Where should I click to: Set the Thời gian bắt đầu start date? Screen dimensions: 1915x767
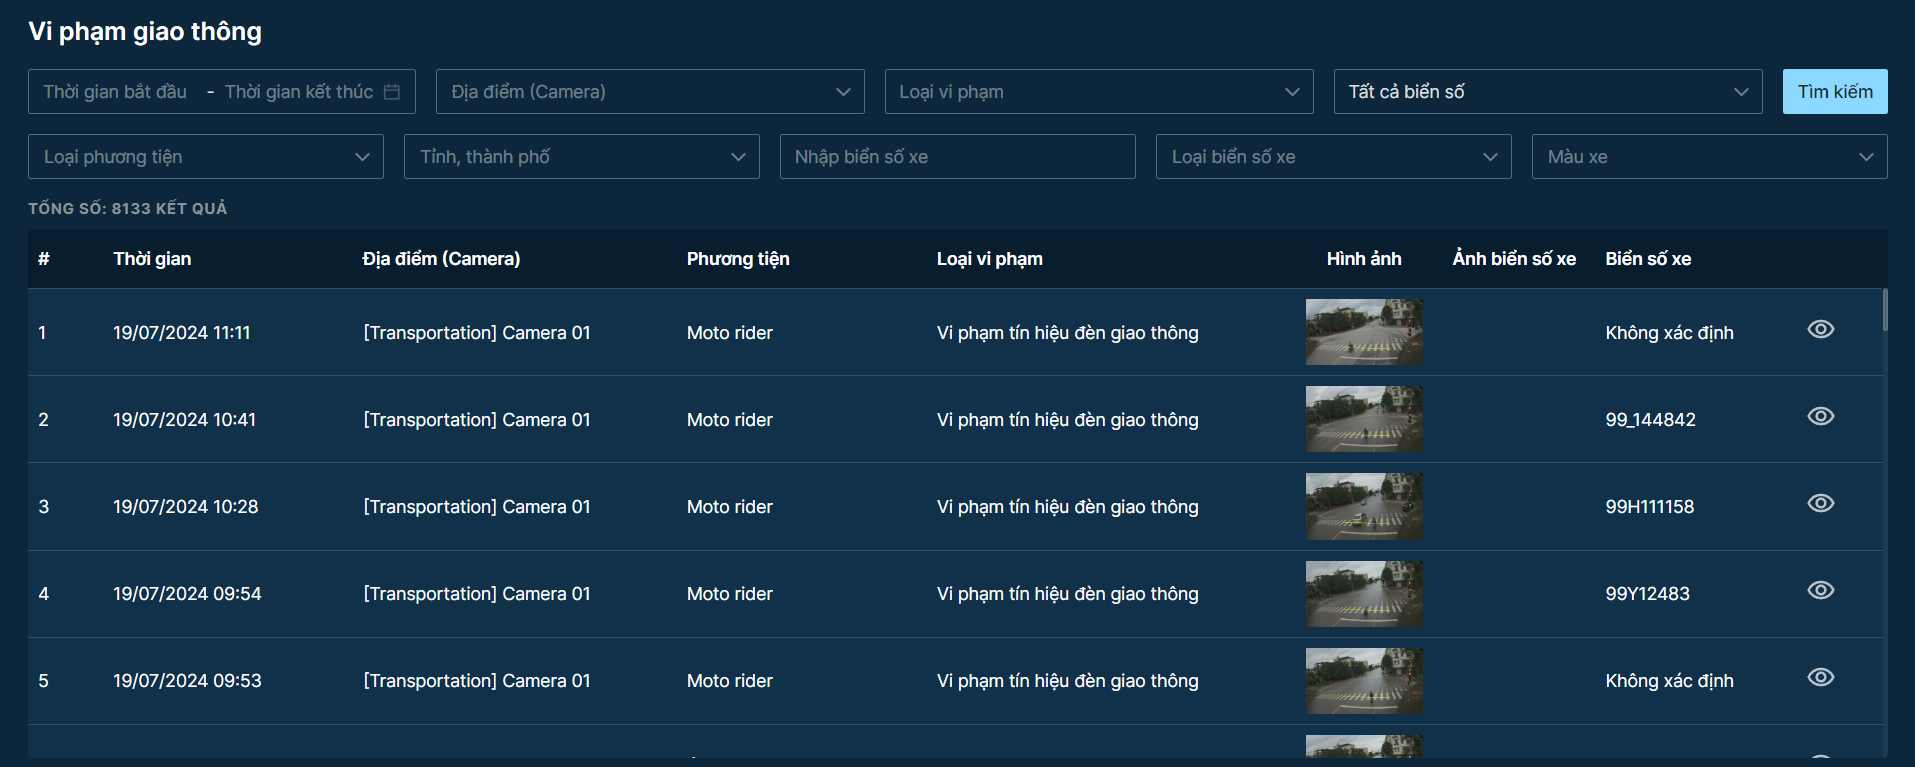pos(115,92)
